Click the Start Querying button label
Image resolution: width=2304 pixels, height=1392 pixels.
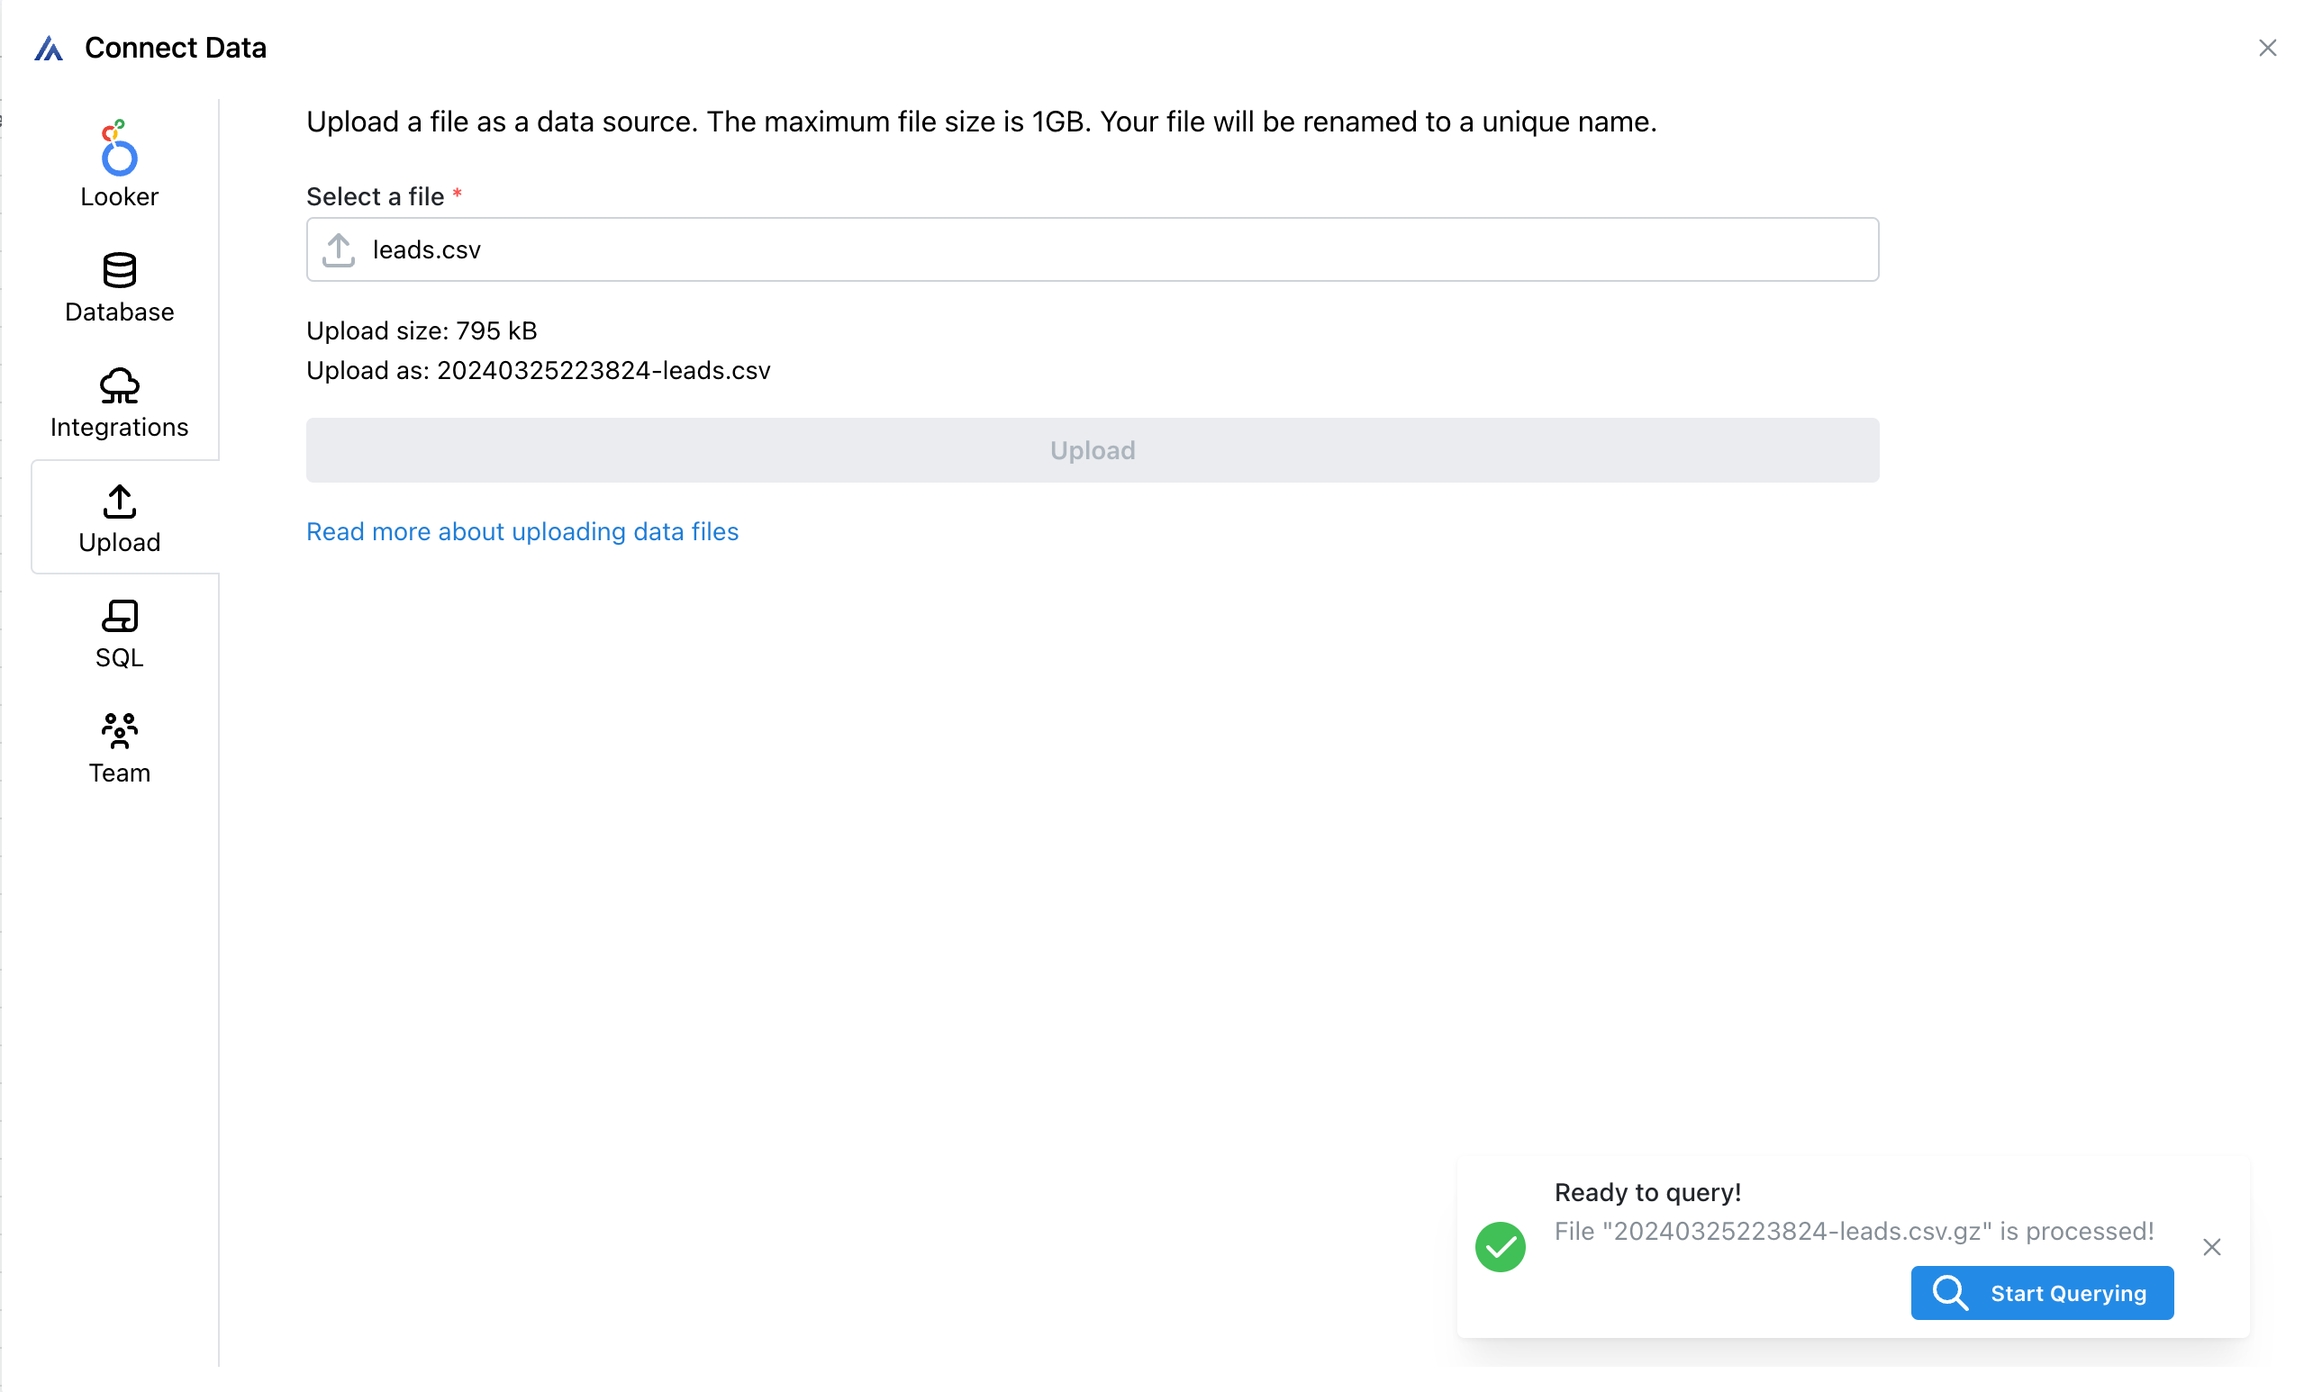(x=2068, y=1293)
